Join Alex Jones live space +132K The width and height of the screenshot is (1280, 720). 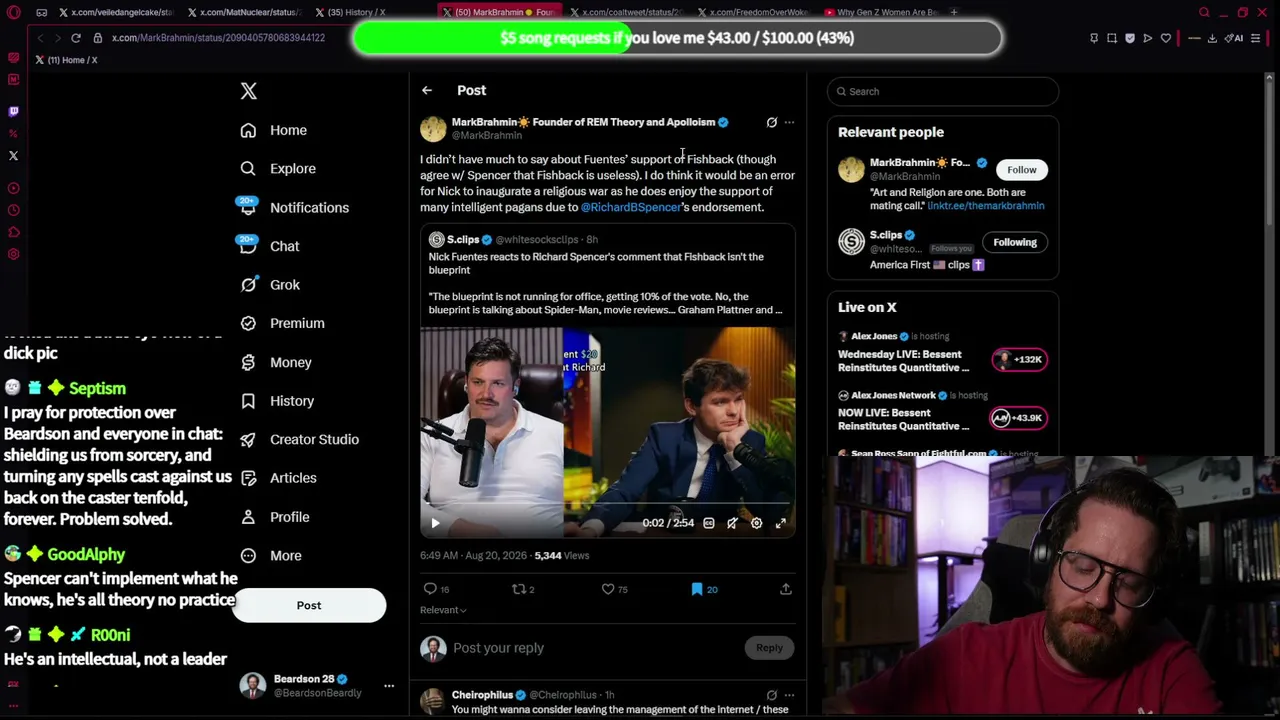click(1019, 360)
